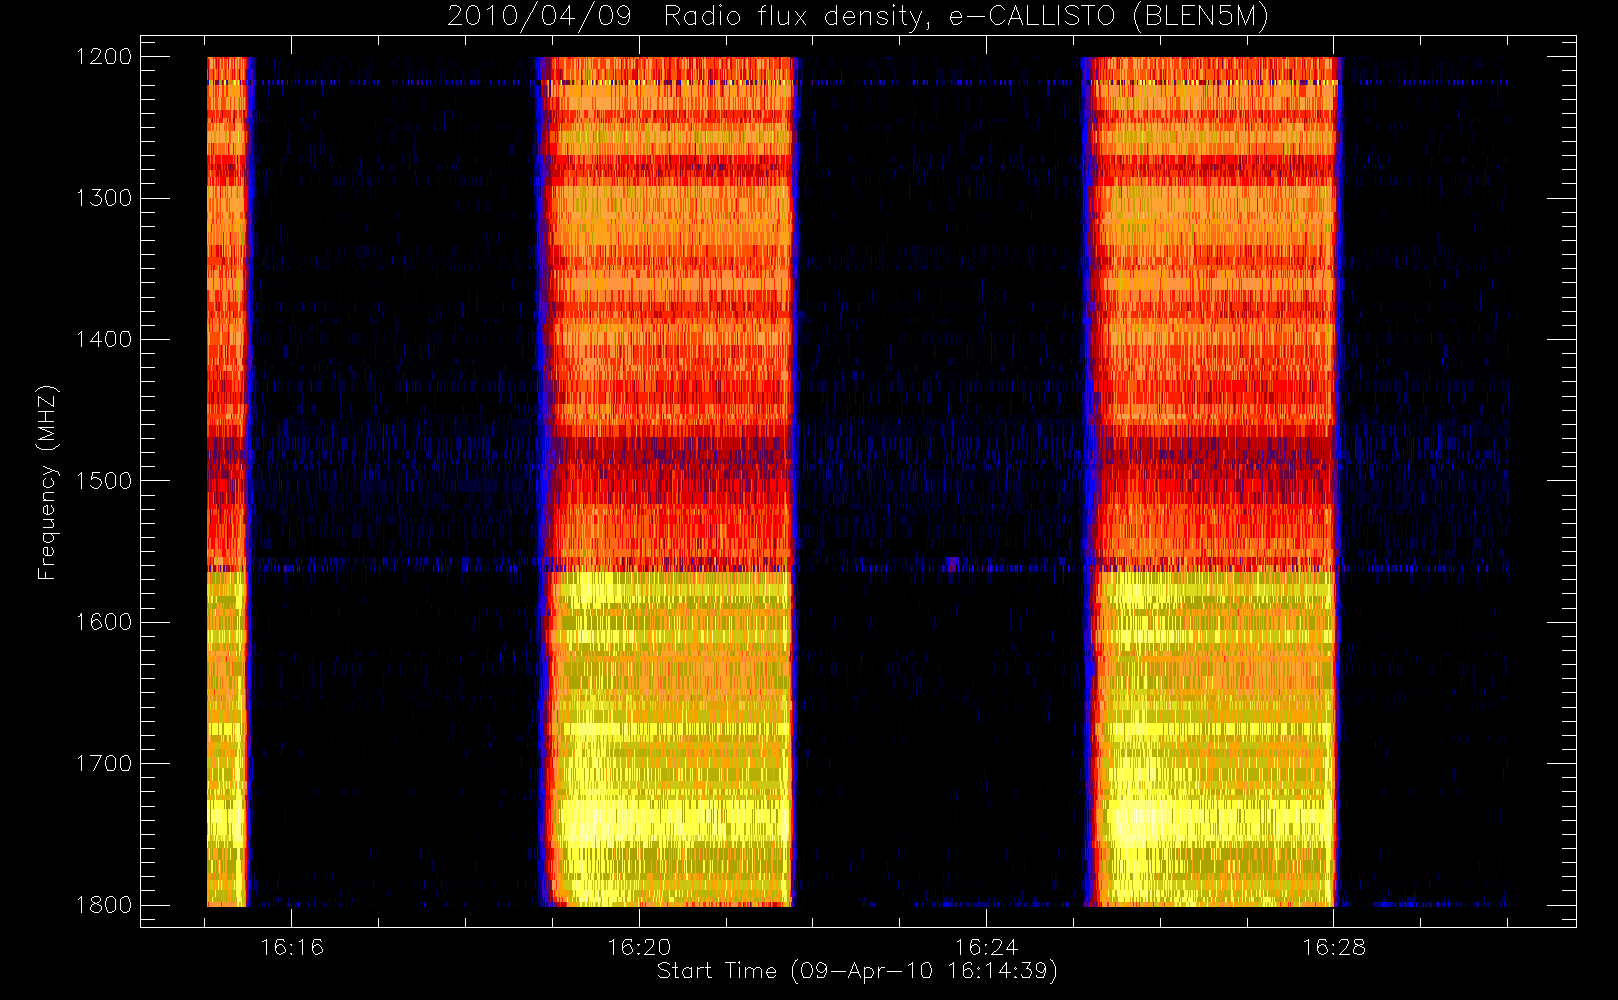This screenshot has height=1000, width=1618.
Task: Select the 1400 frequency tick label
Action: click(x=104, y=340)
